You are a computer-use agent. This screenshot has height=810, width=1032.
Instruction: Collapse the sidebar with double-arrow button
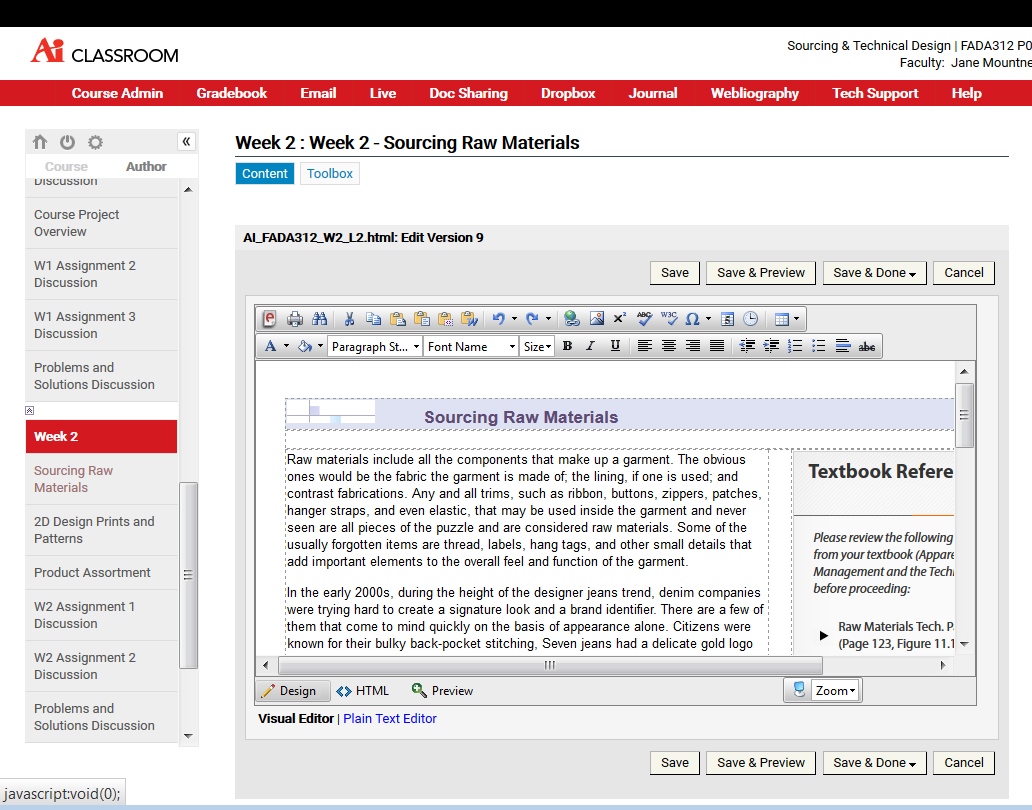[x=186, y=142]
